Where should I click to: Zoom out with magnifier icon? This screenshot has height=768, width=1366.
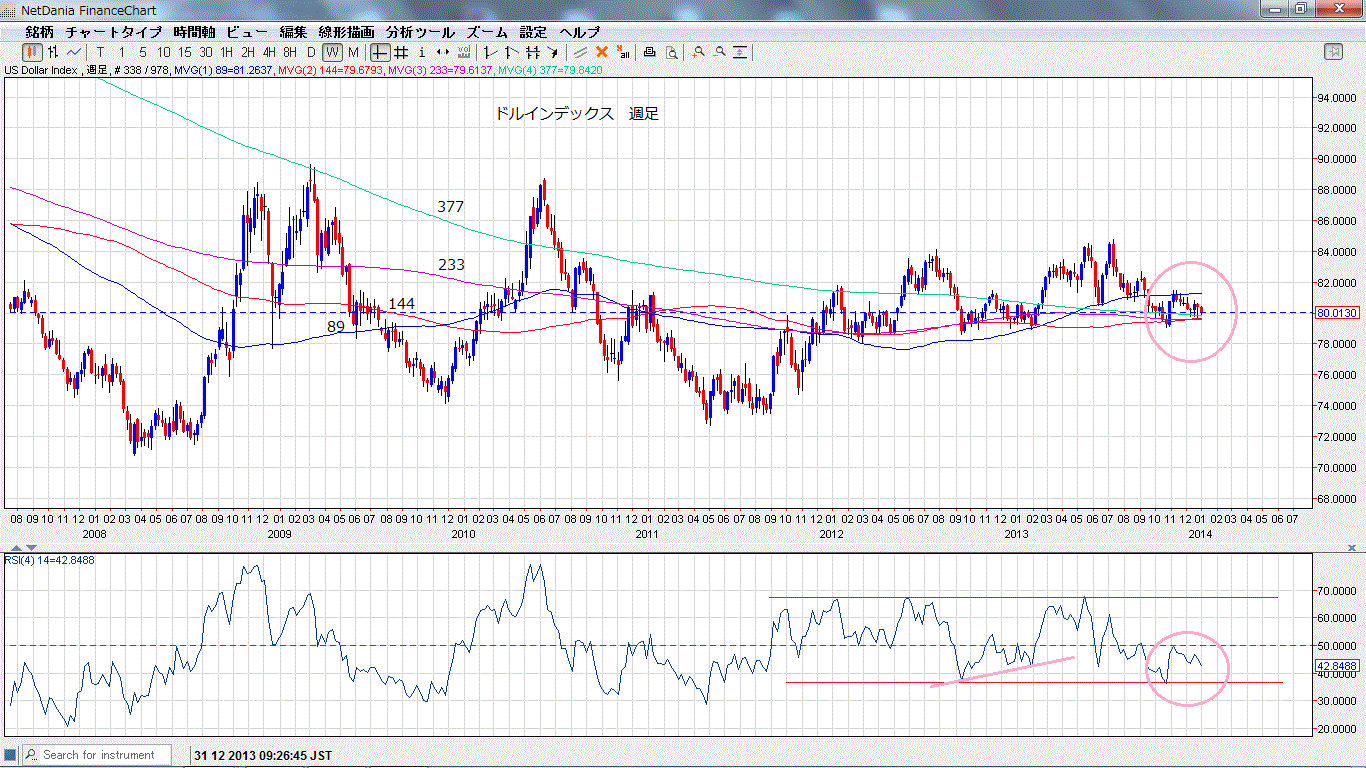click(719, 52)
